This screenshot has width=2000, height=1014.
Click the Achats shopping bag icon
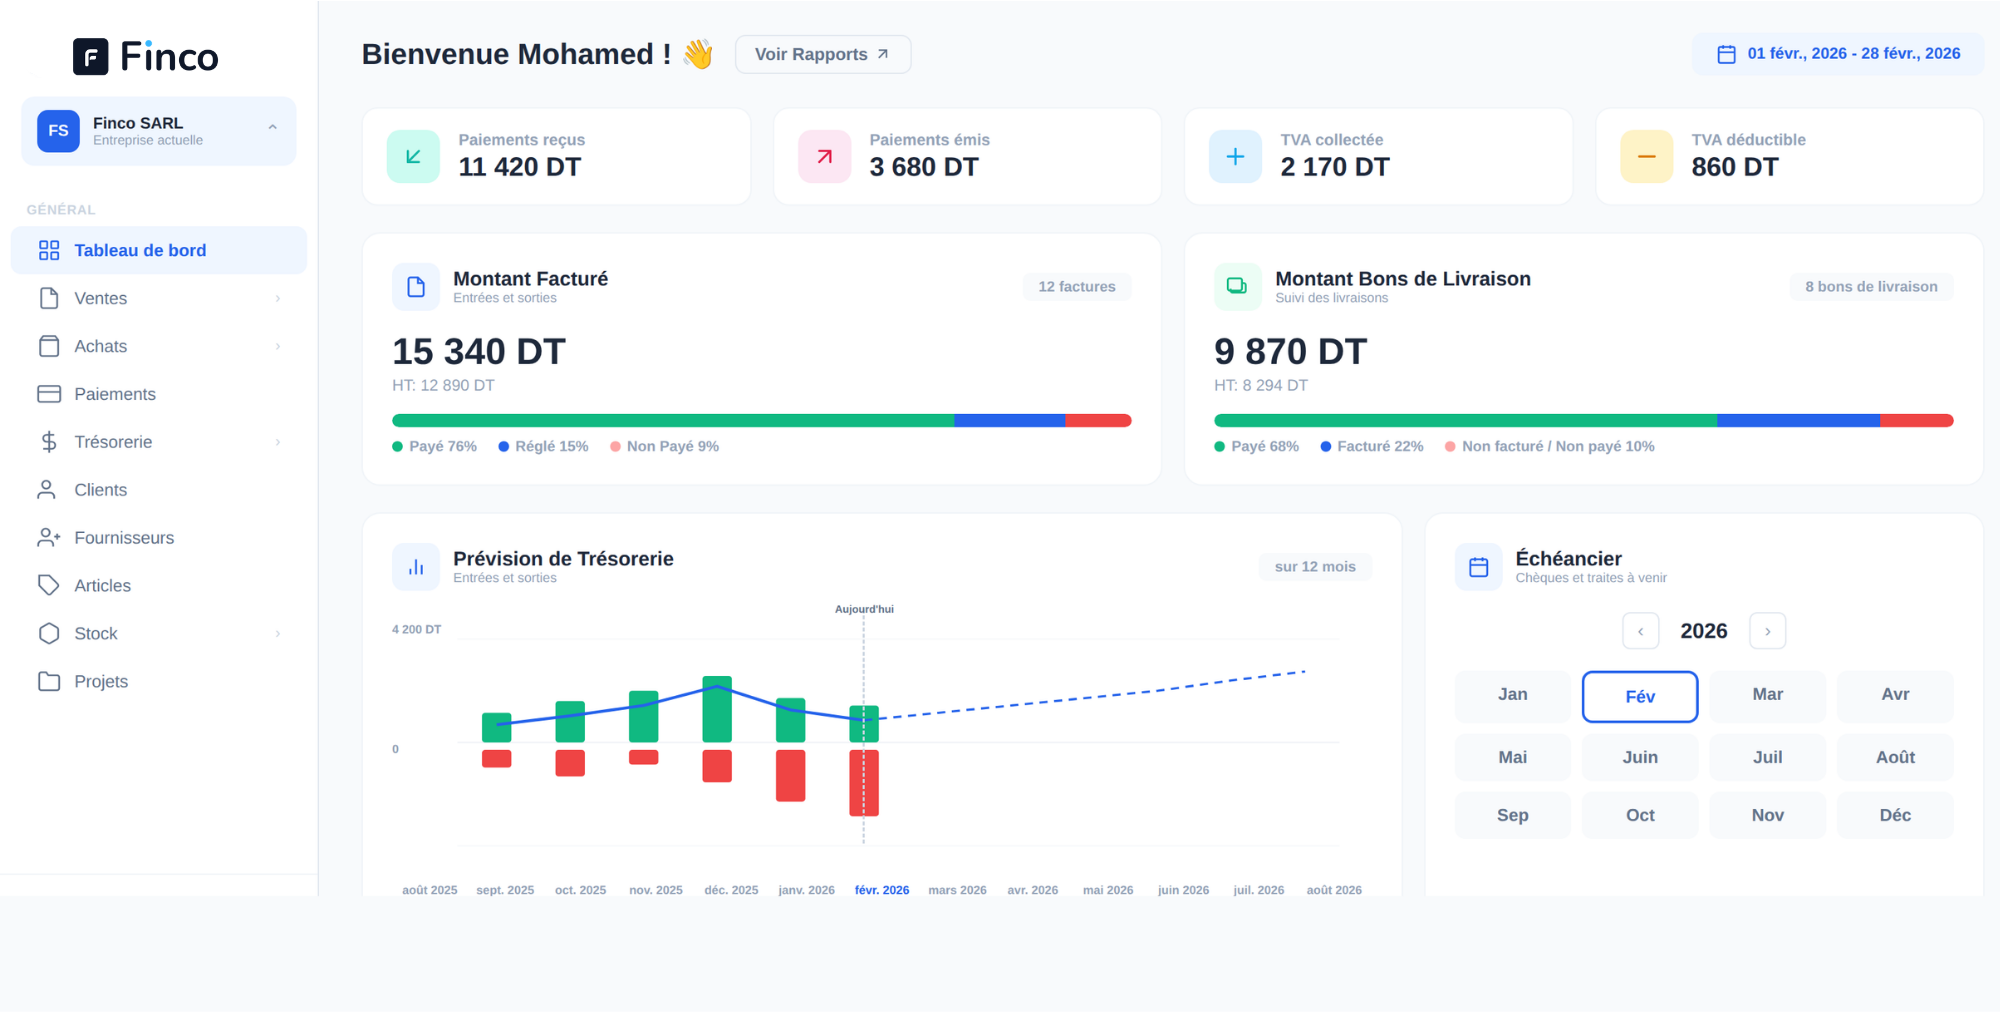tap(49, 346)
